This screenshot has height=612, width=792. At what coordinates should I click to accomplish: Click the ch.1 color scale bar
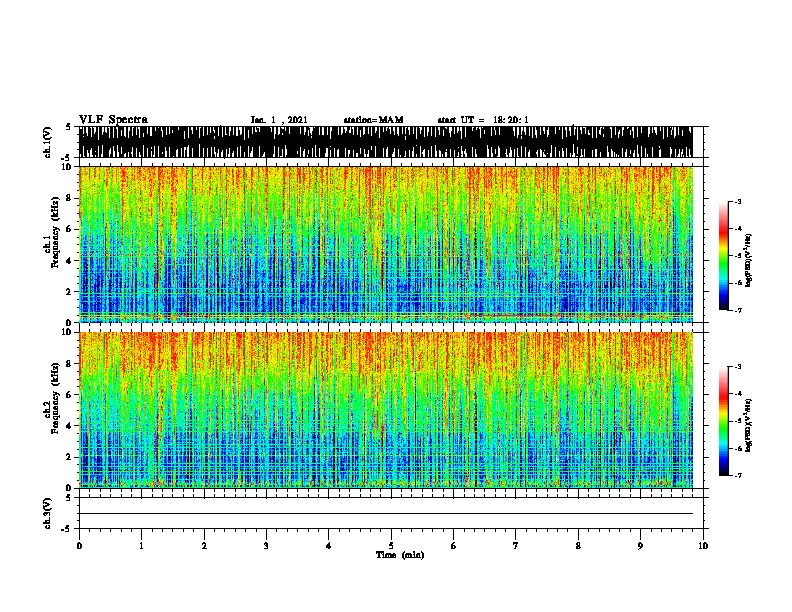click(x=724, y=256)
